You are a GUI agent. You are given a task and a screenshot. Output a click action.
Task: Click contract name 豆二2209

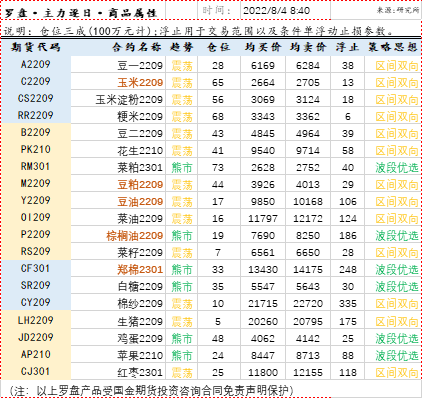pyautogui.click(x=140, y=134)
